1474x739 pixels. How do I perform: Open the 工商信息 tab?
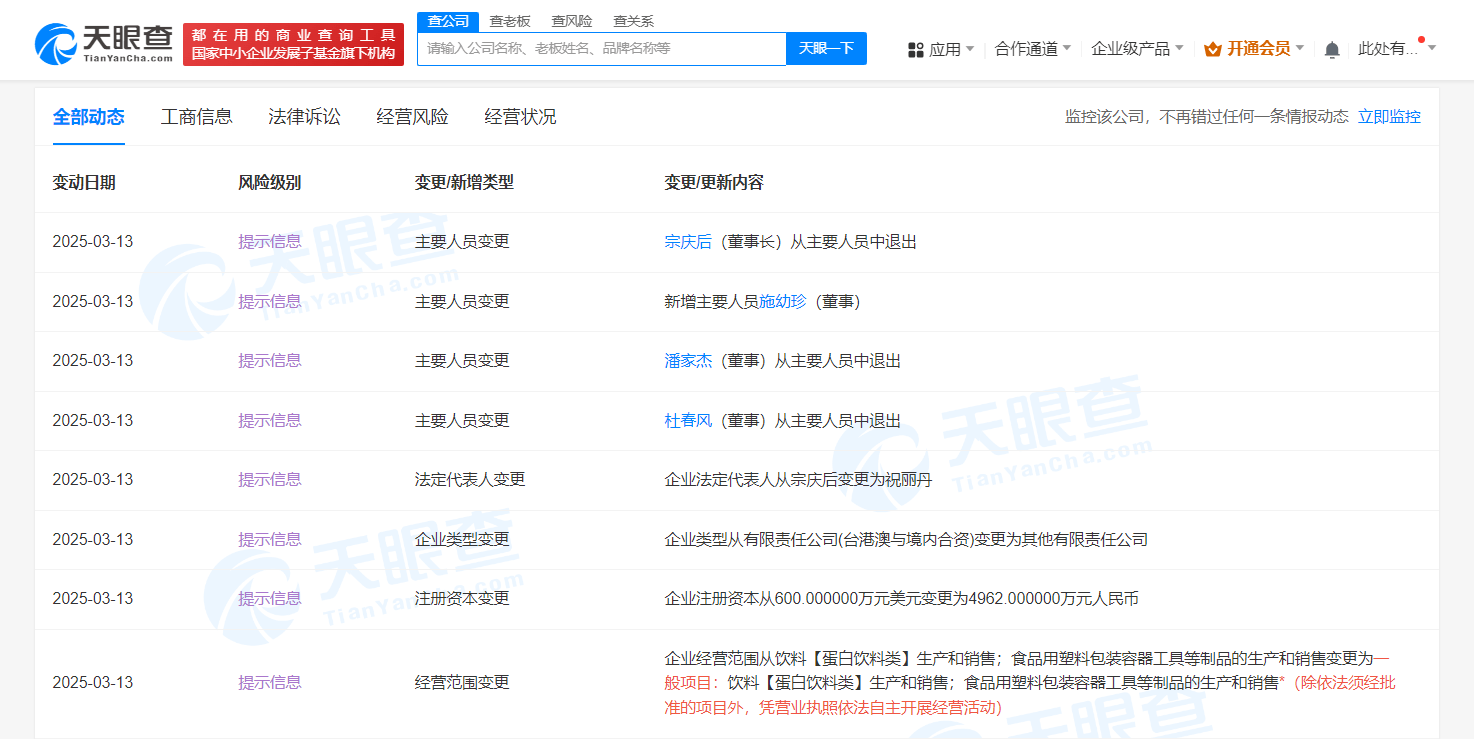pyautogui.click(x=197, y=117)
